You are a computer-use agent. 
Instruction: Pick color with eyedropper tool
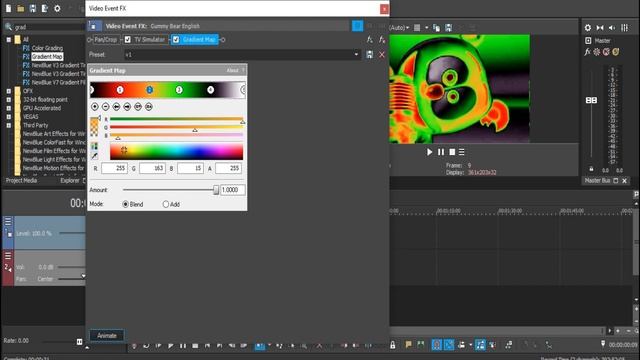pos(95,156)
